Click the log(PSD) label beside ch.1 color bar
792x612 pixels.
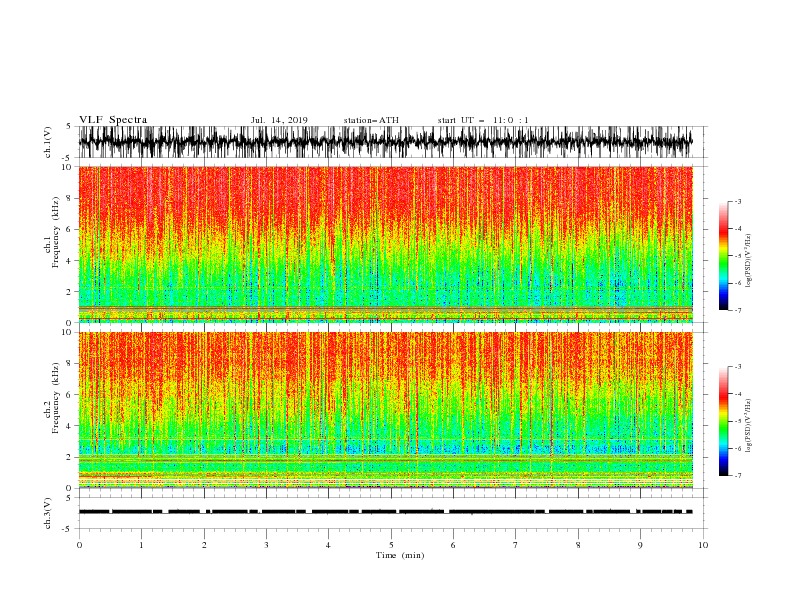pyautogui.click(x=748, y=261)
